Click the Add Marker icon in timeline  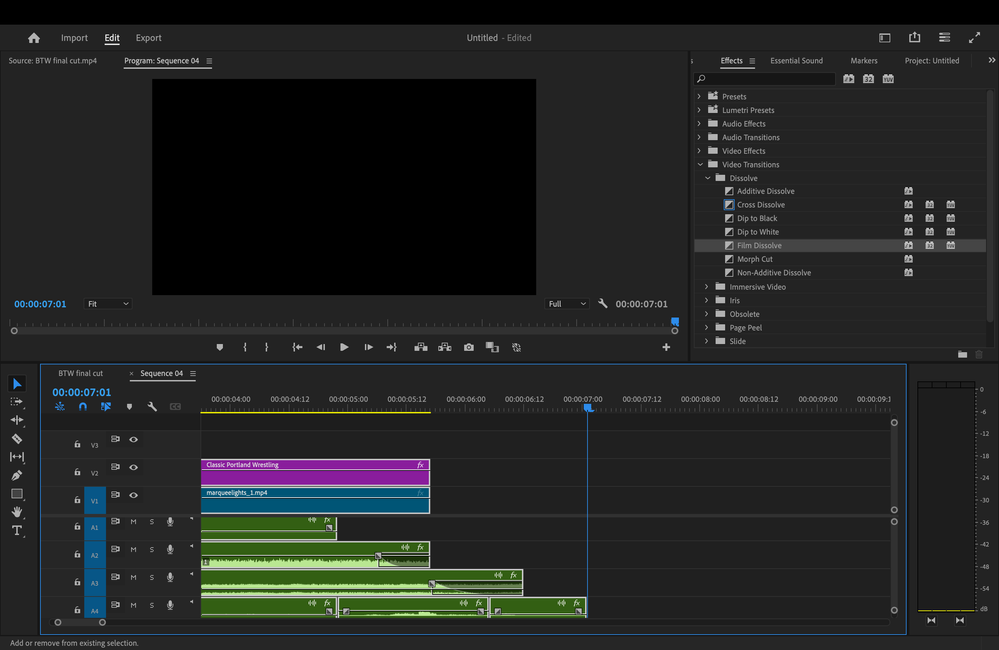[129, 407]
